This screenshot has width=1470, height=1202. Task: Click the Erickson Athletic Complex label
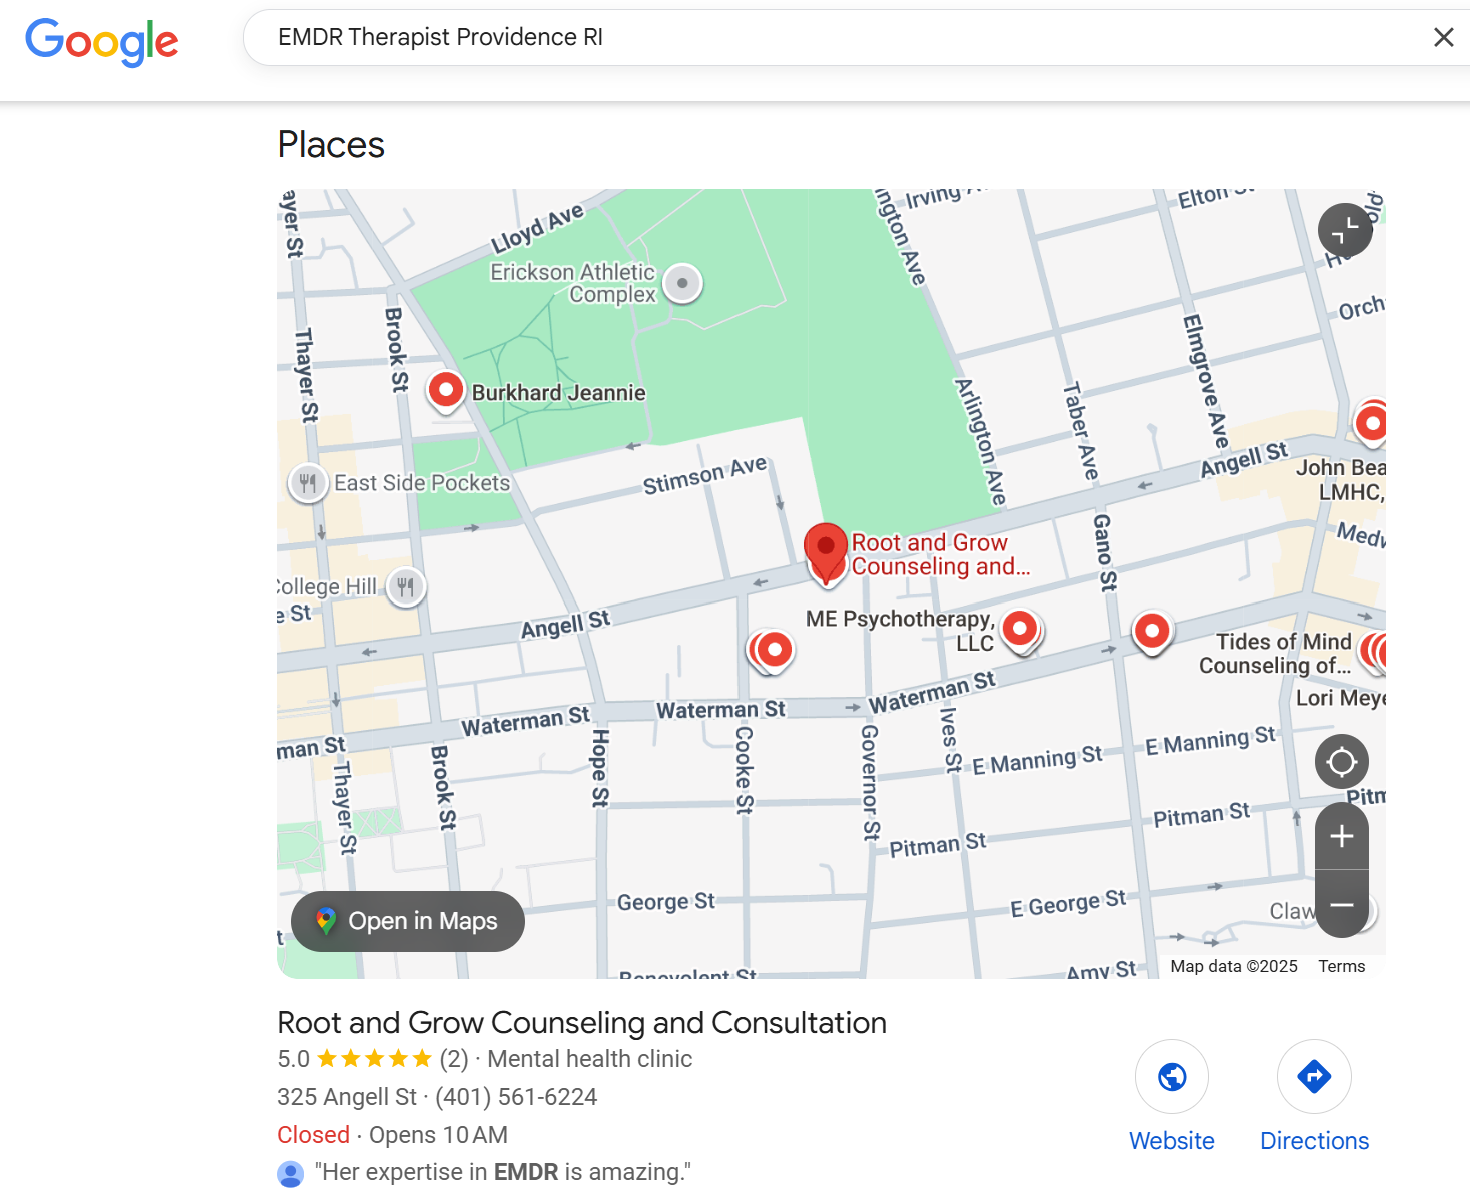point(573,283)
